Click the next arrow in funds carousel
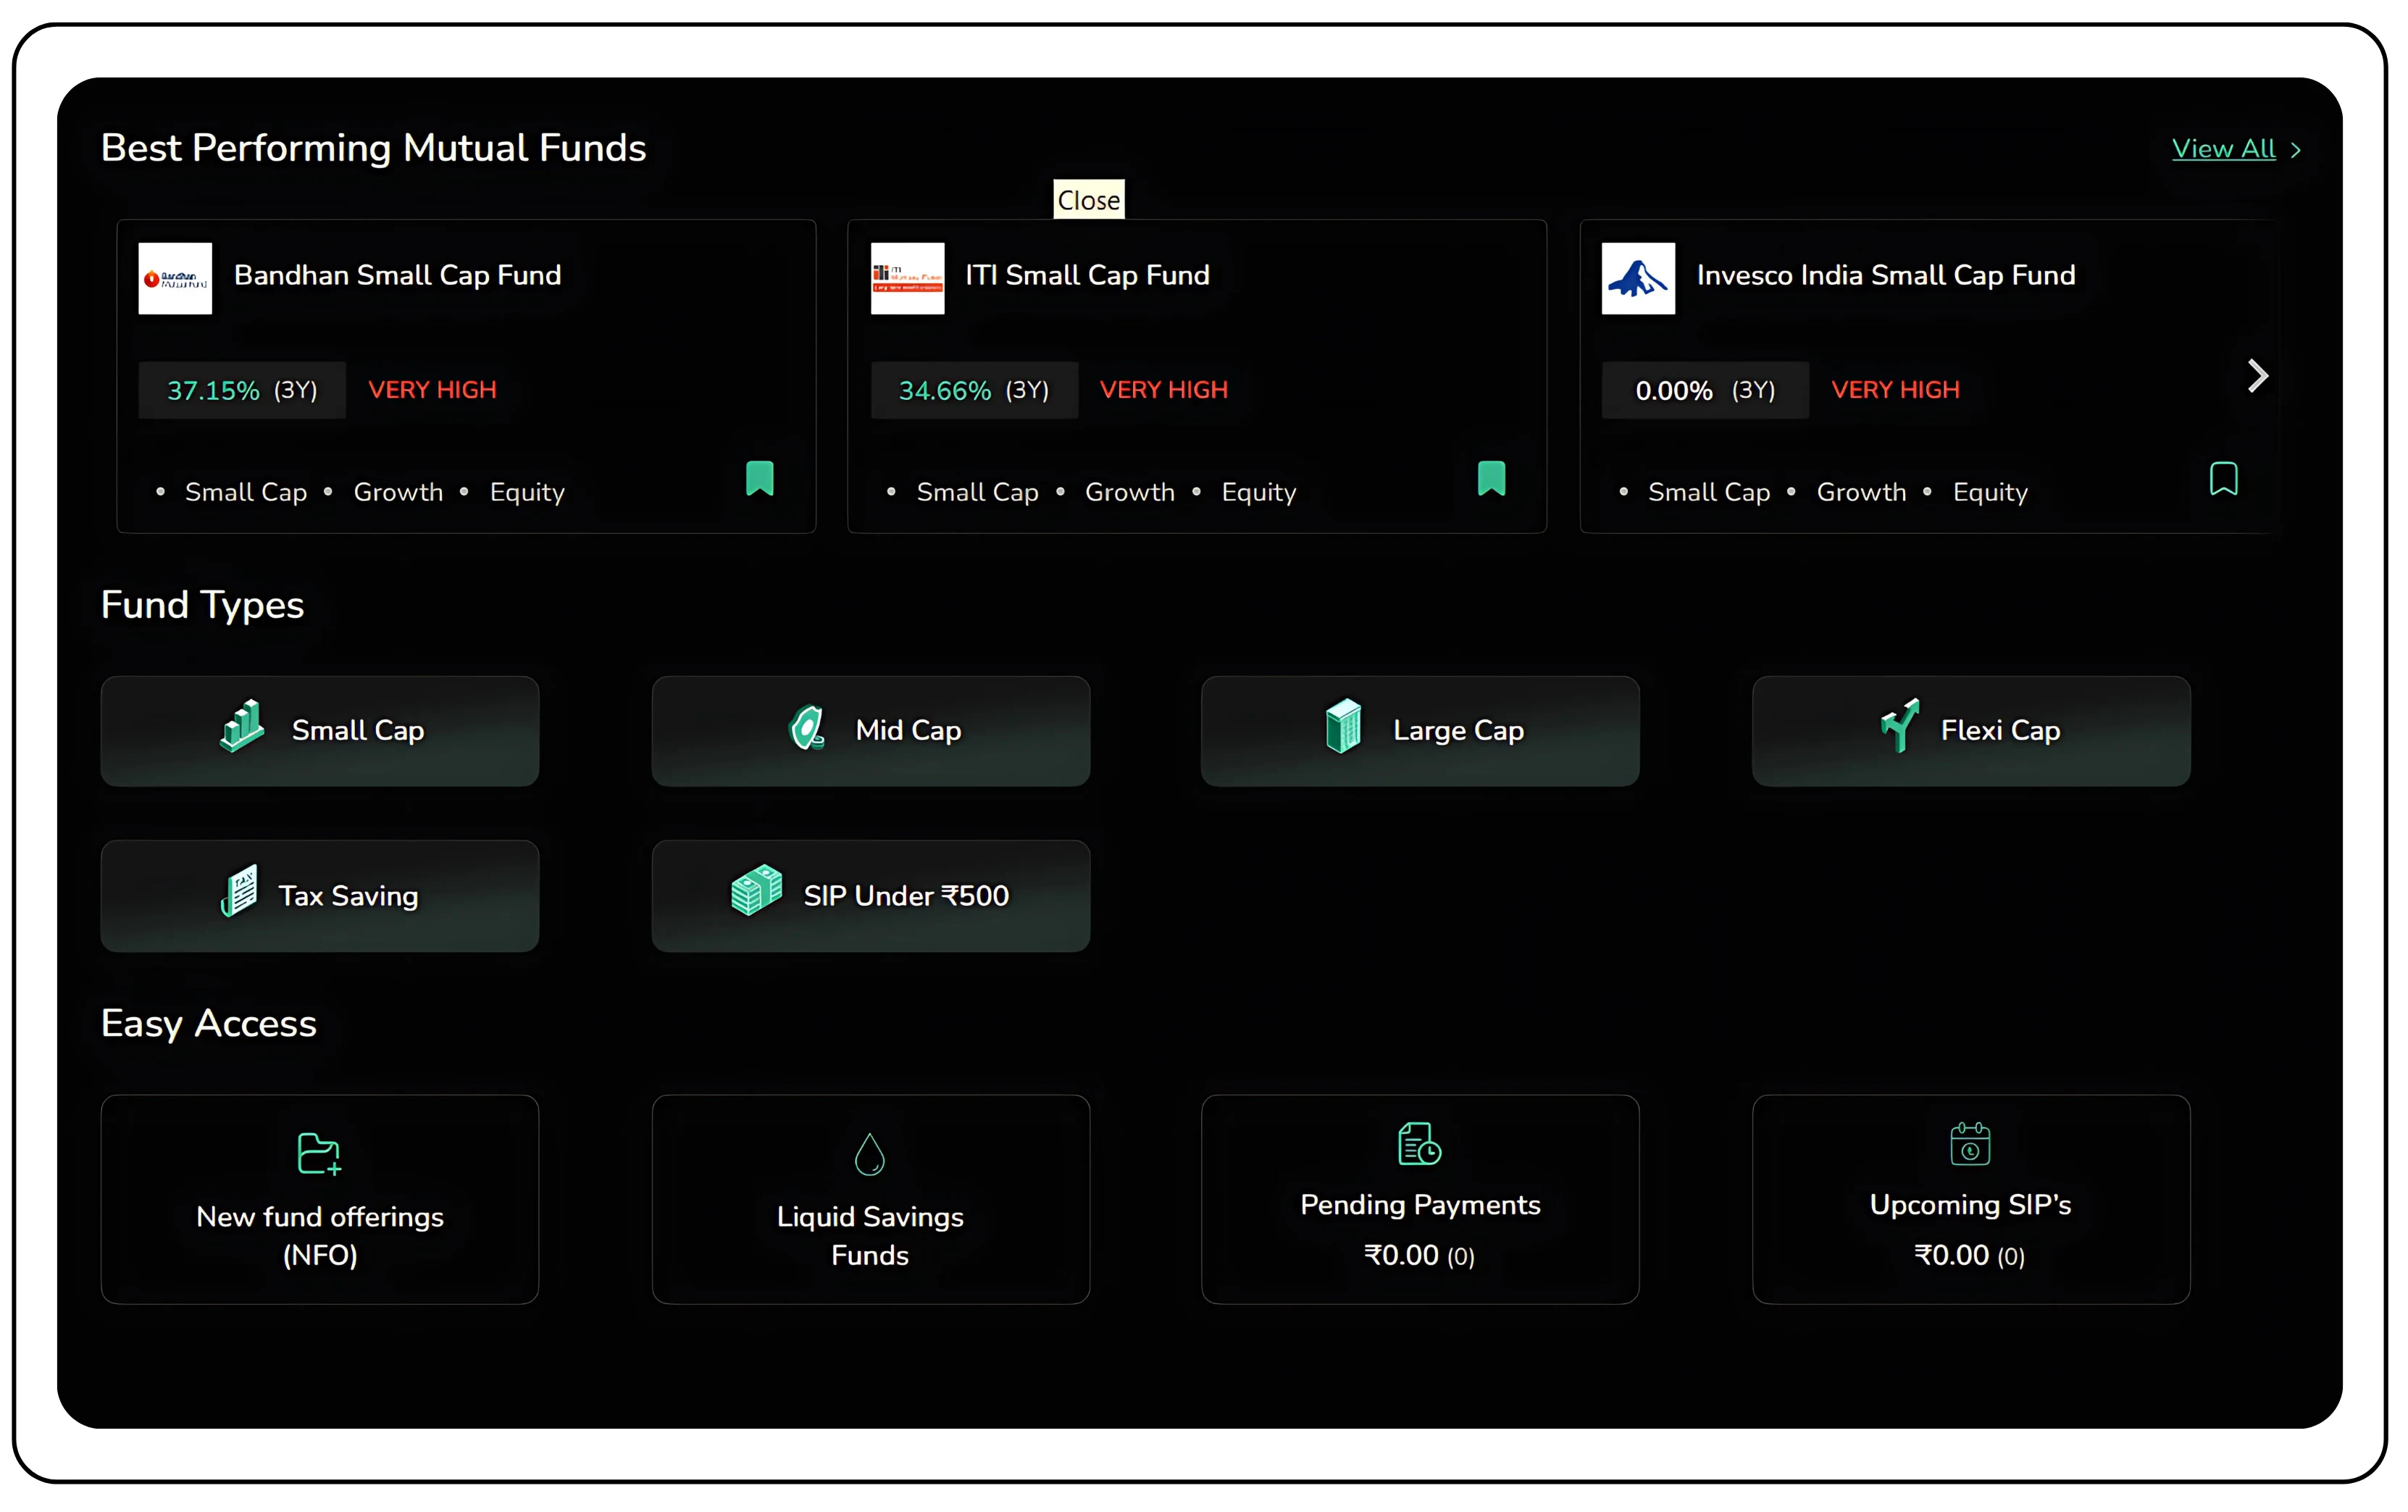 click(x=2257, y=376)
